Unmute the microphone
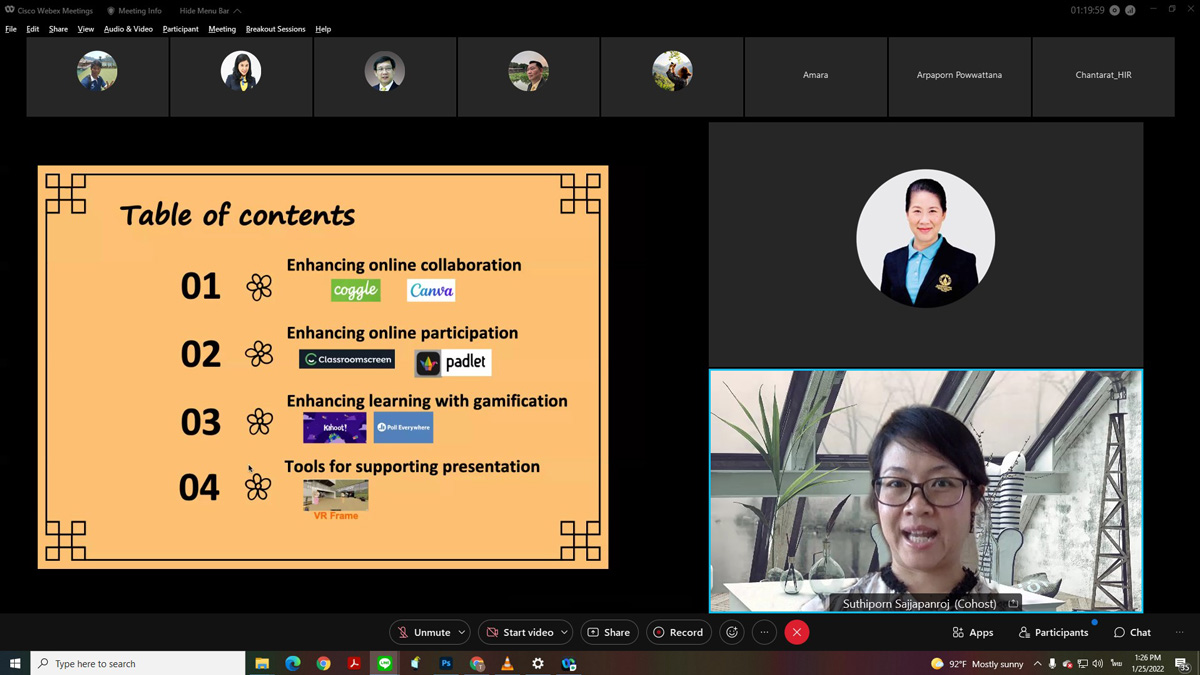This screenshot has width=1200, height=675. (423, 632)
